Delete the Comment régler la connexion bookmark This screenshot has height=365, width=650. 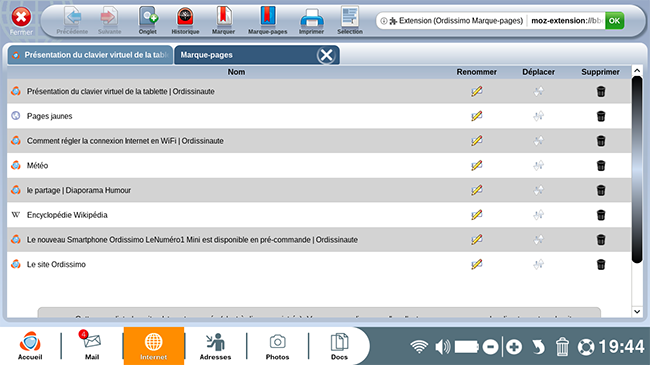(x=601, y=141)
